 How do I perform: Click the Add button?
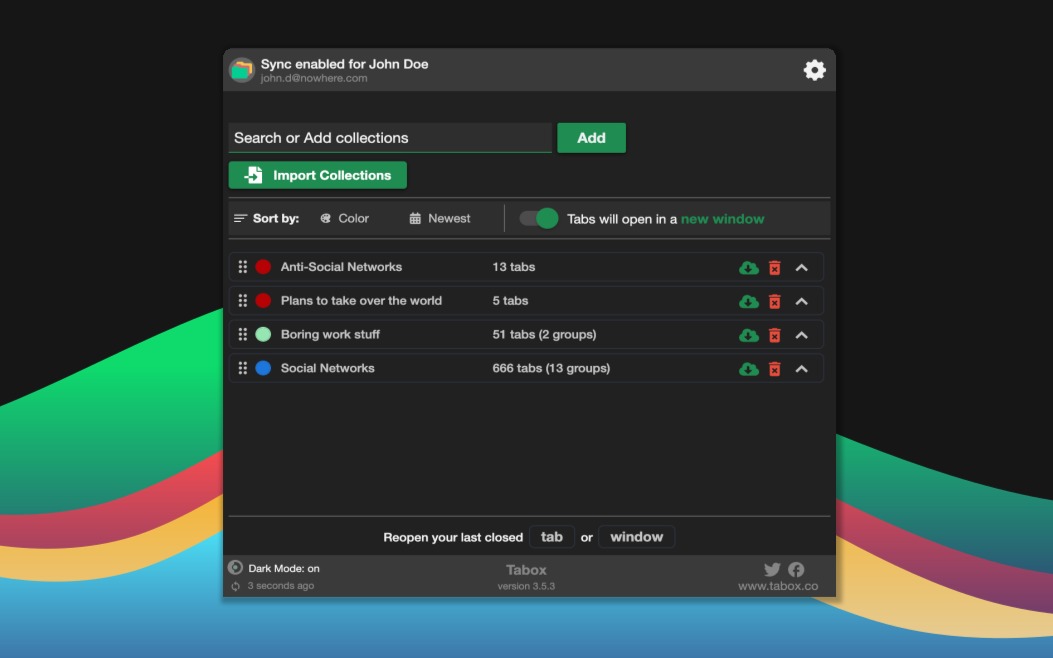591,138
